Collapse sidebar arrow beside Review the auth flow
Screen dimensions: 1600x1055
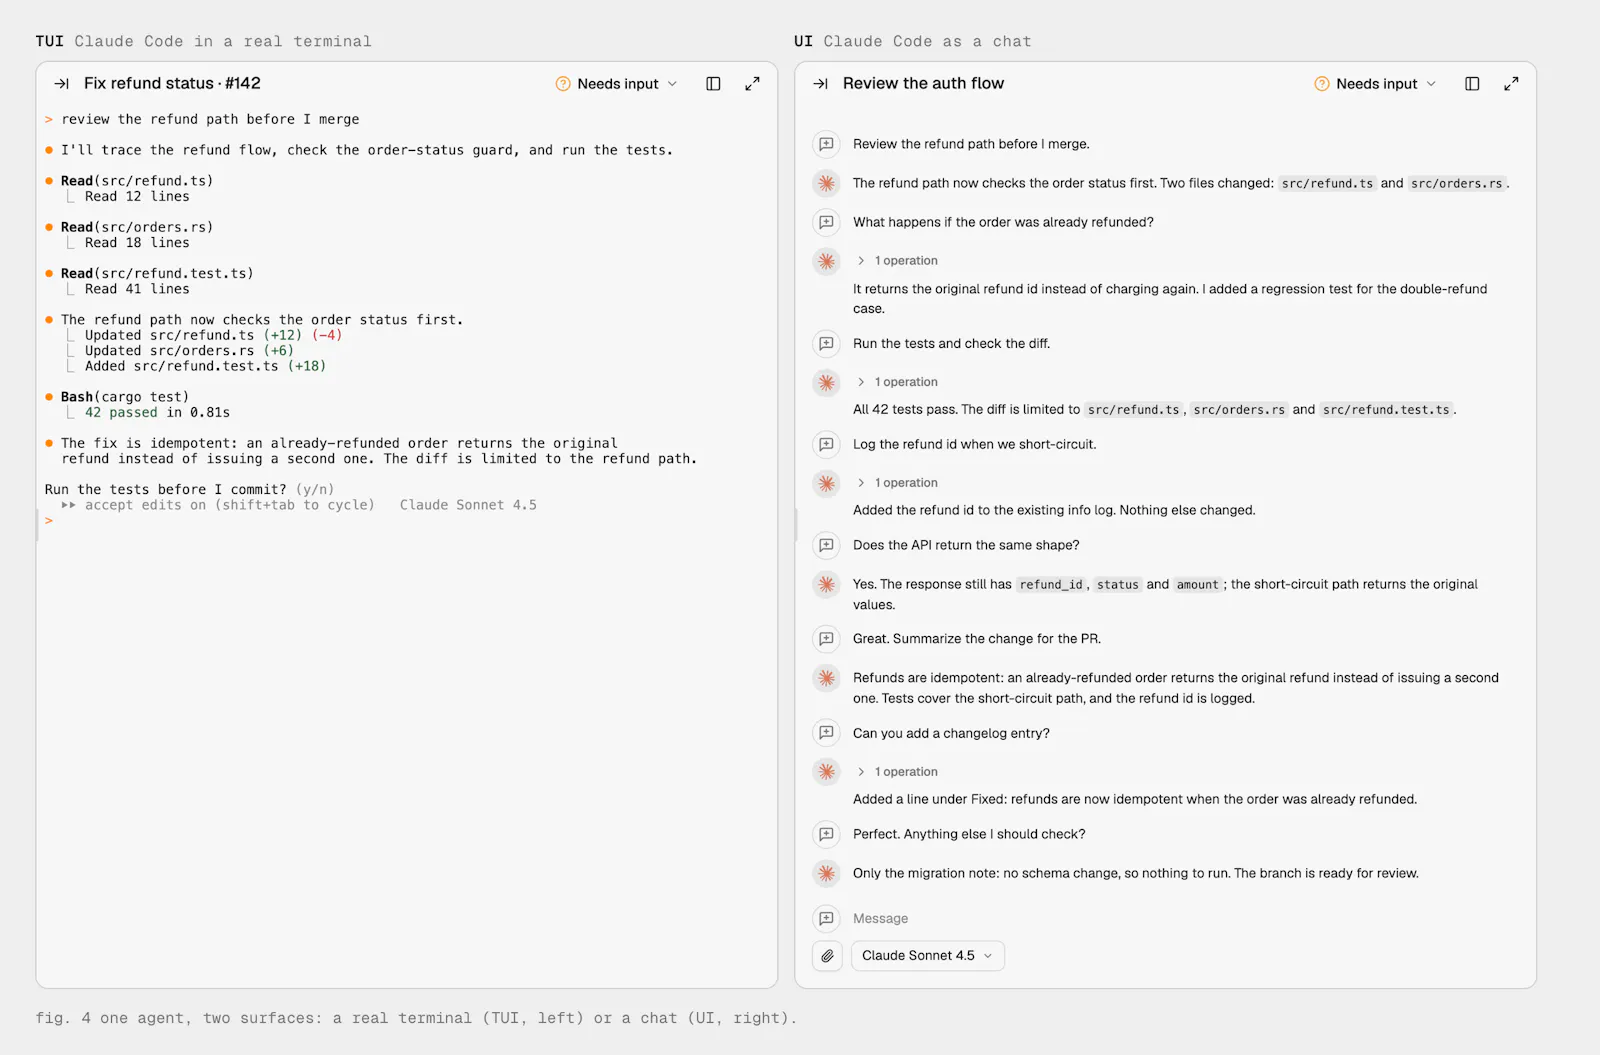[821, 84]
